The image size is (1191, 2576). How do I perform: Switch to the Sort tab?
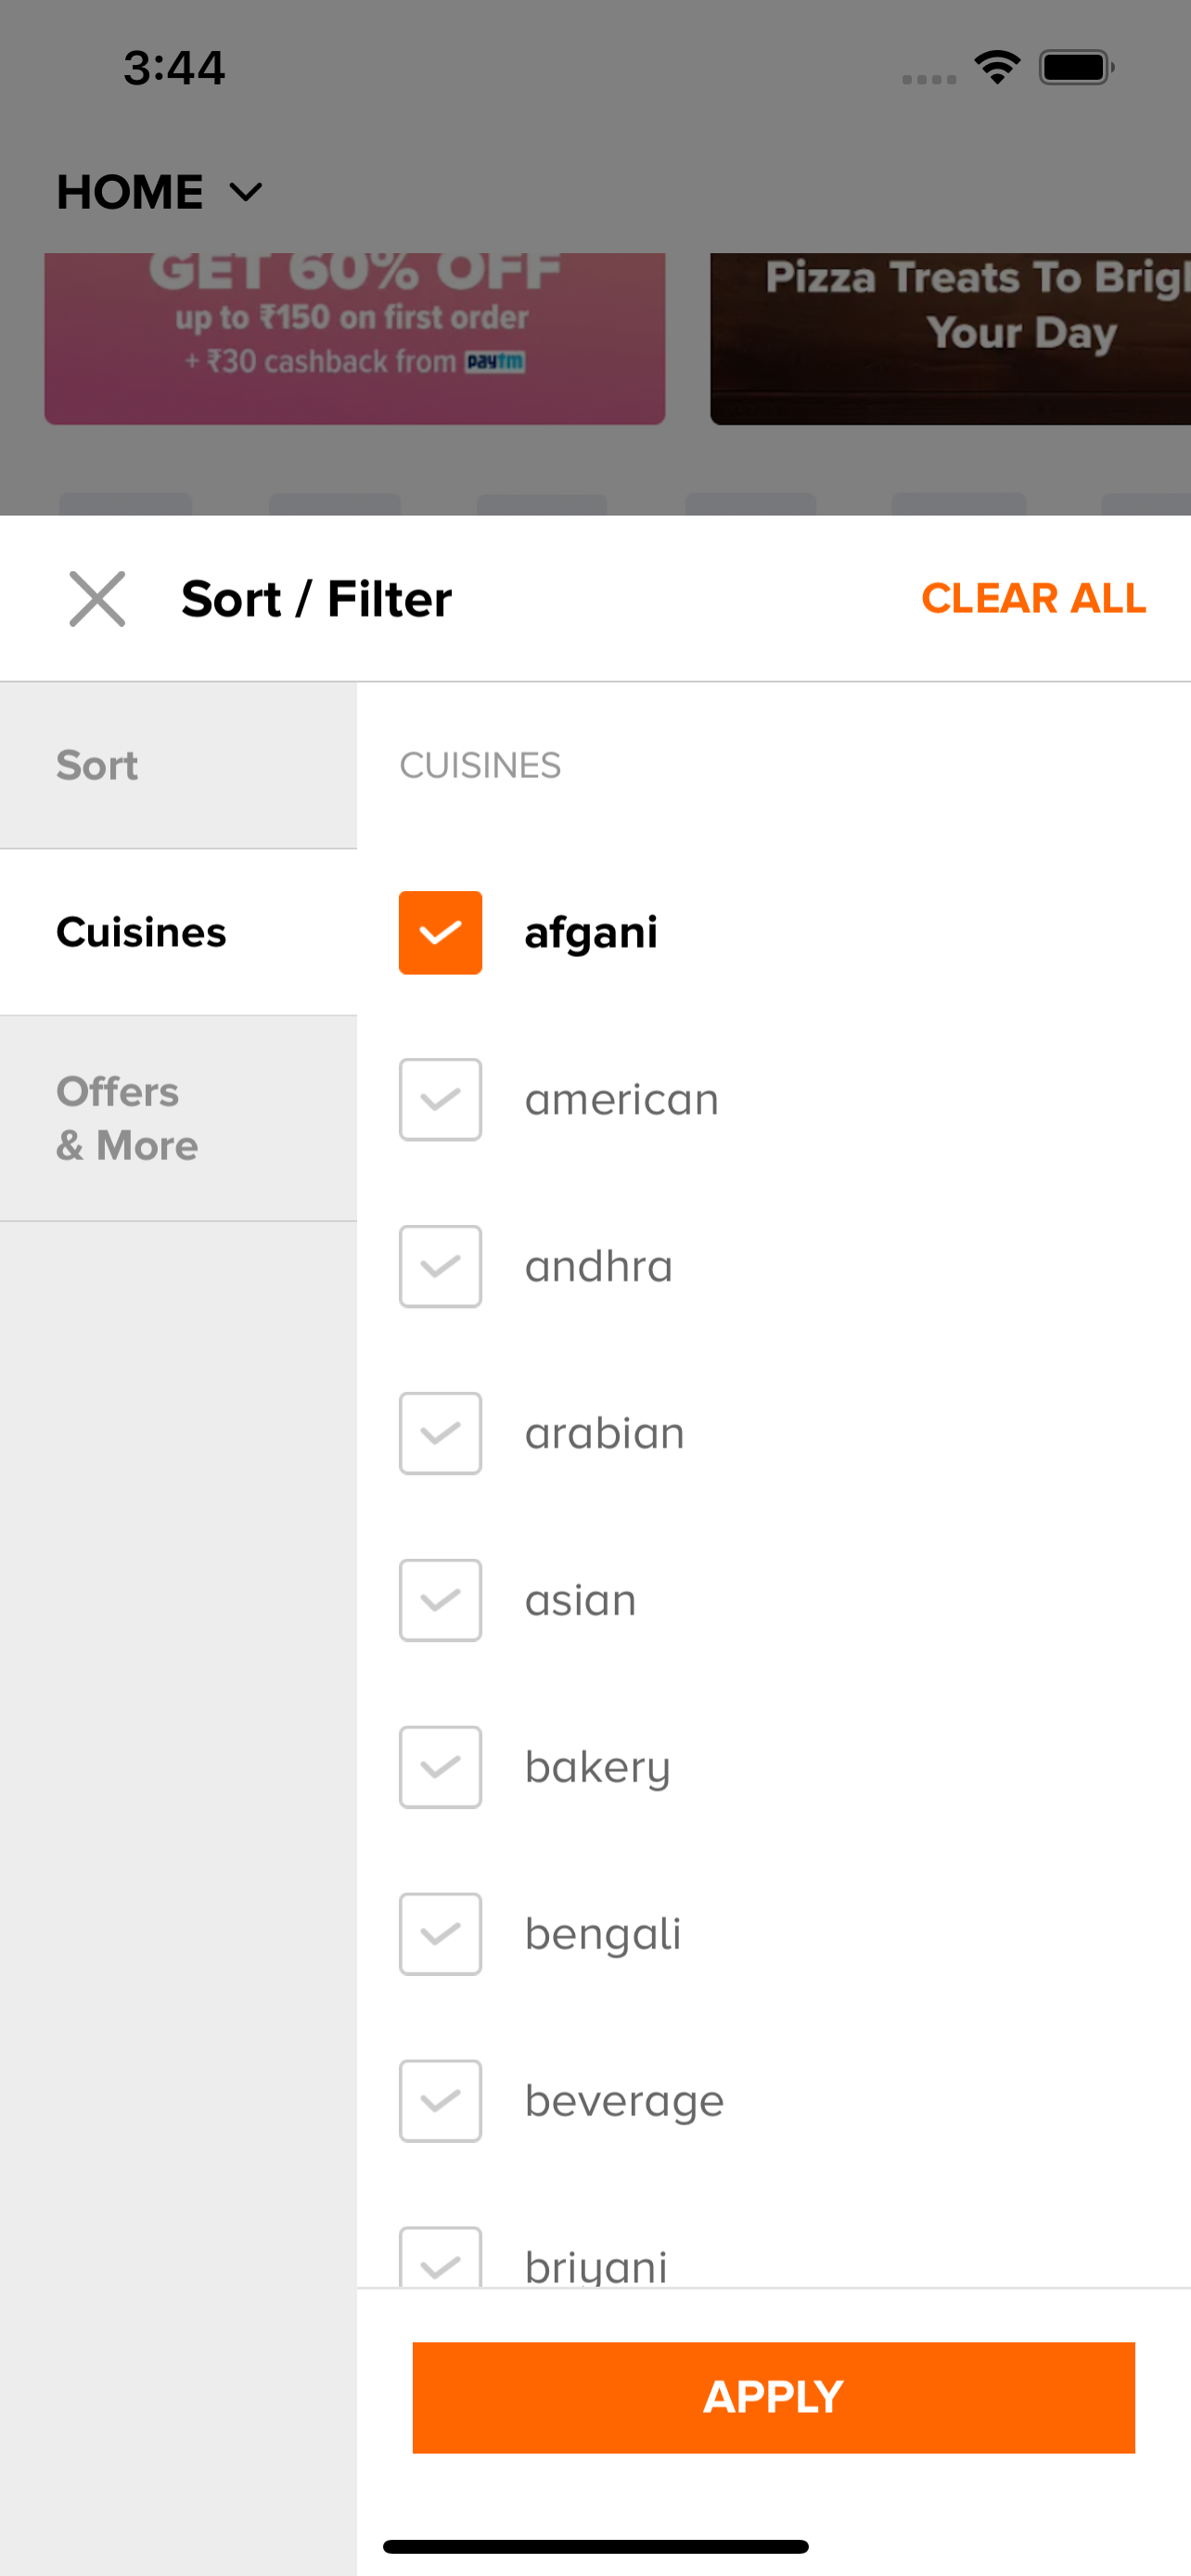(x=178, y=765)
